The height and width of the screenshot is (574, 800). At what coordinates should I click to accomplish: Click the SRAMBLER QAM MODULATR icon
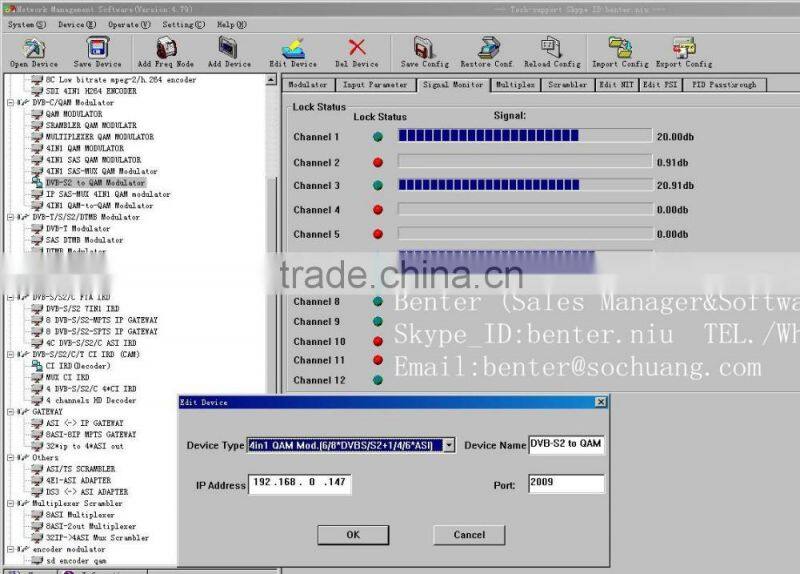[x=37, y=125]
